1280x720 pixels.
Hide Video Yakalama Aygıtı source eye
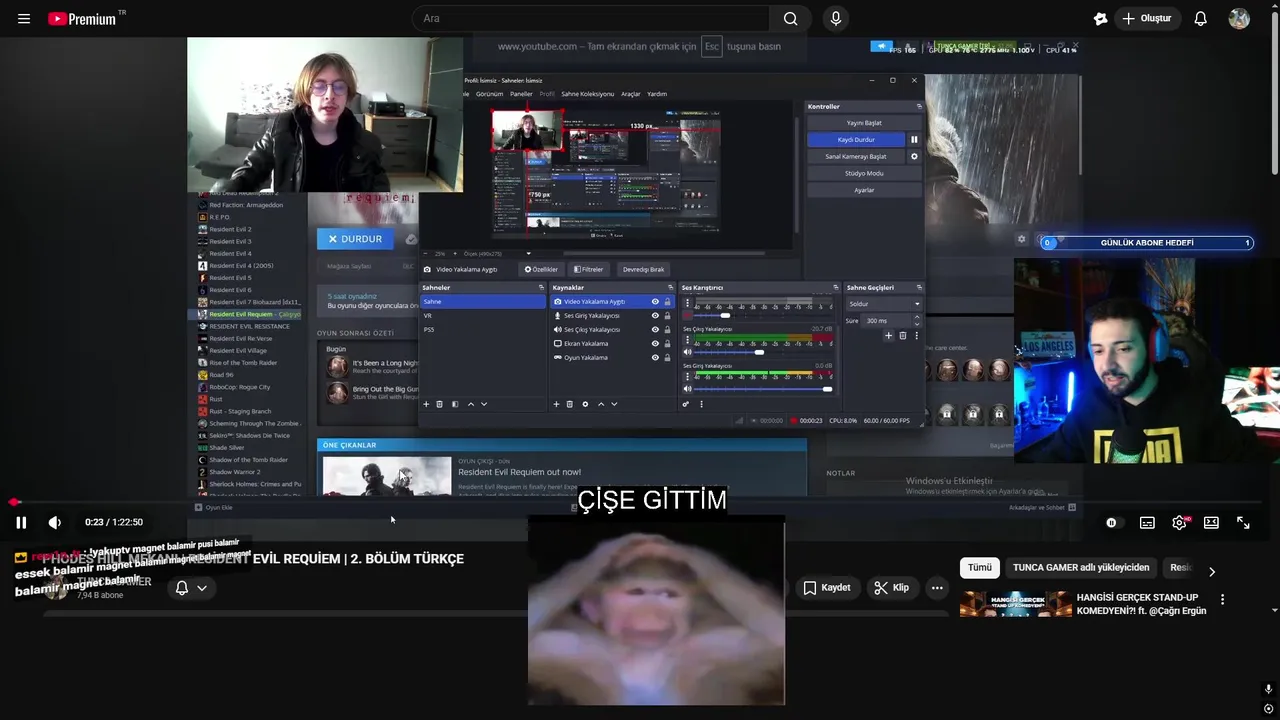[x=655, y=301]
